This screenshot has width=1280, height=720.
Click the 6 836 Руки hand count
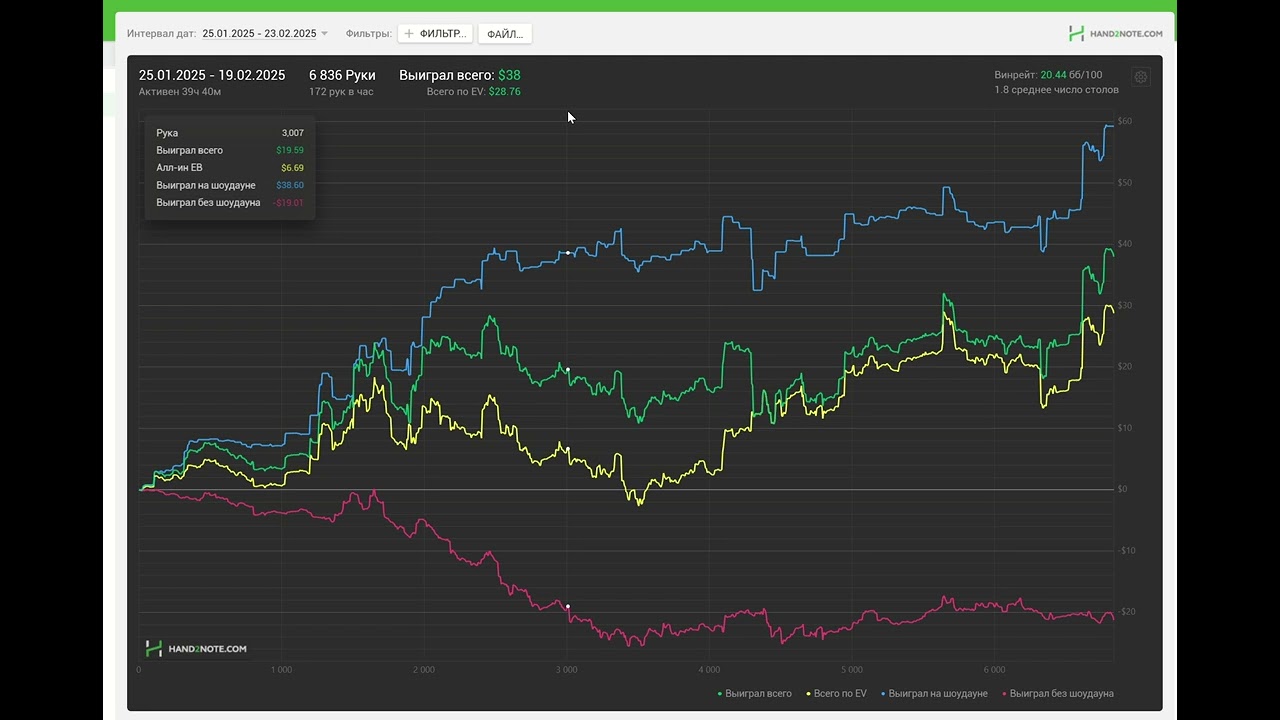point(342,75)
